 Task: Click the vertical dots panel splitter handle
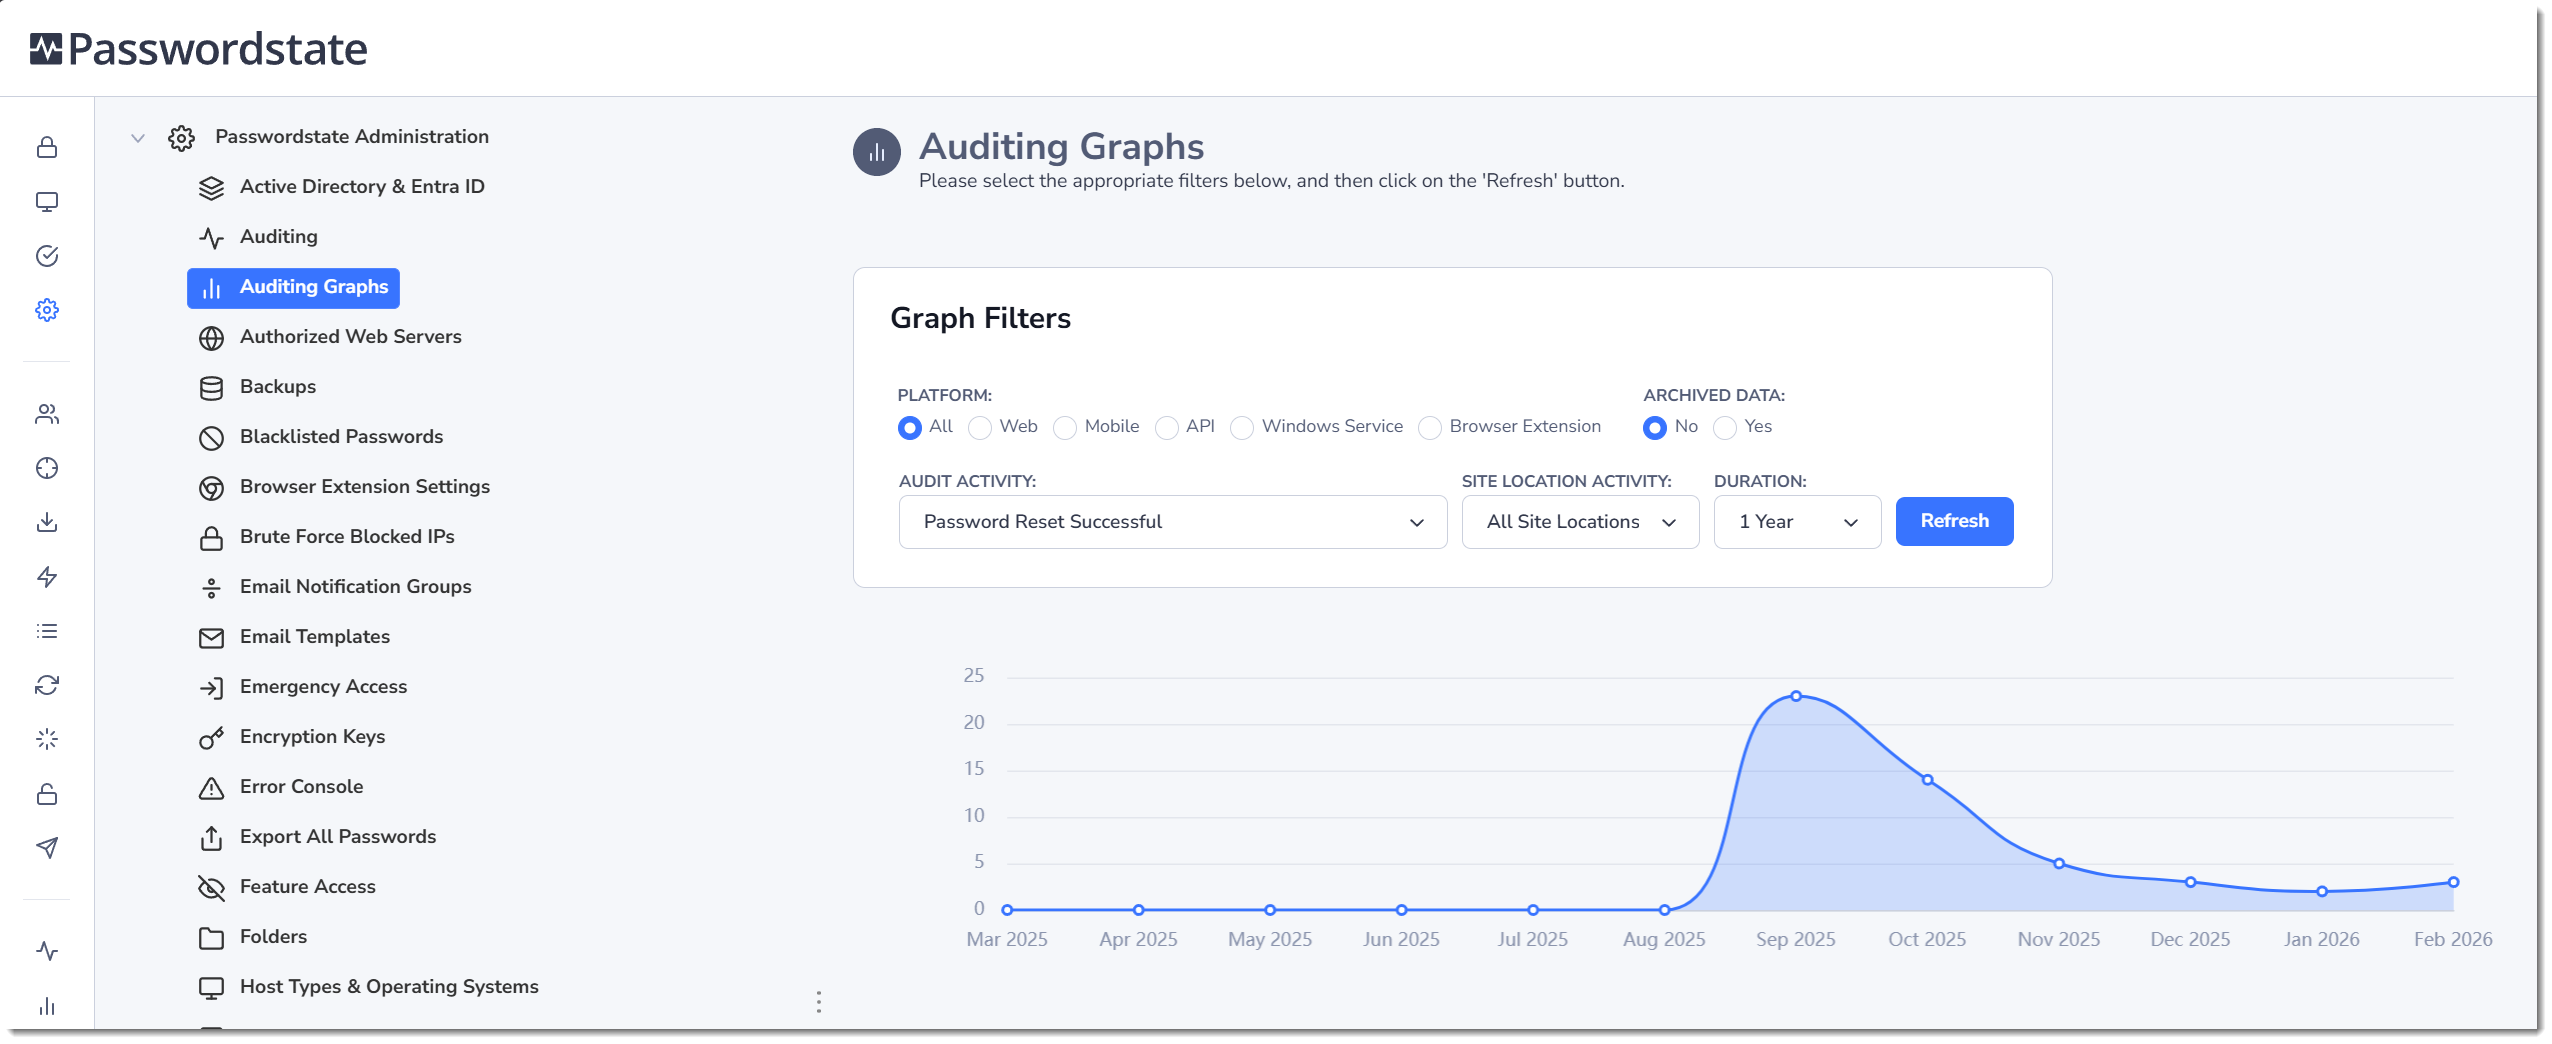[819, 1002]
